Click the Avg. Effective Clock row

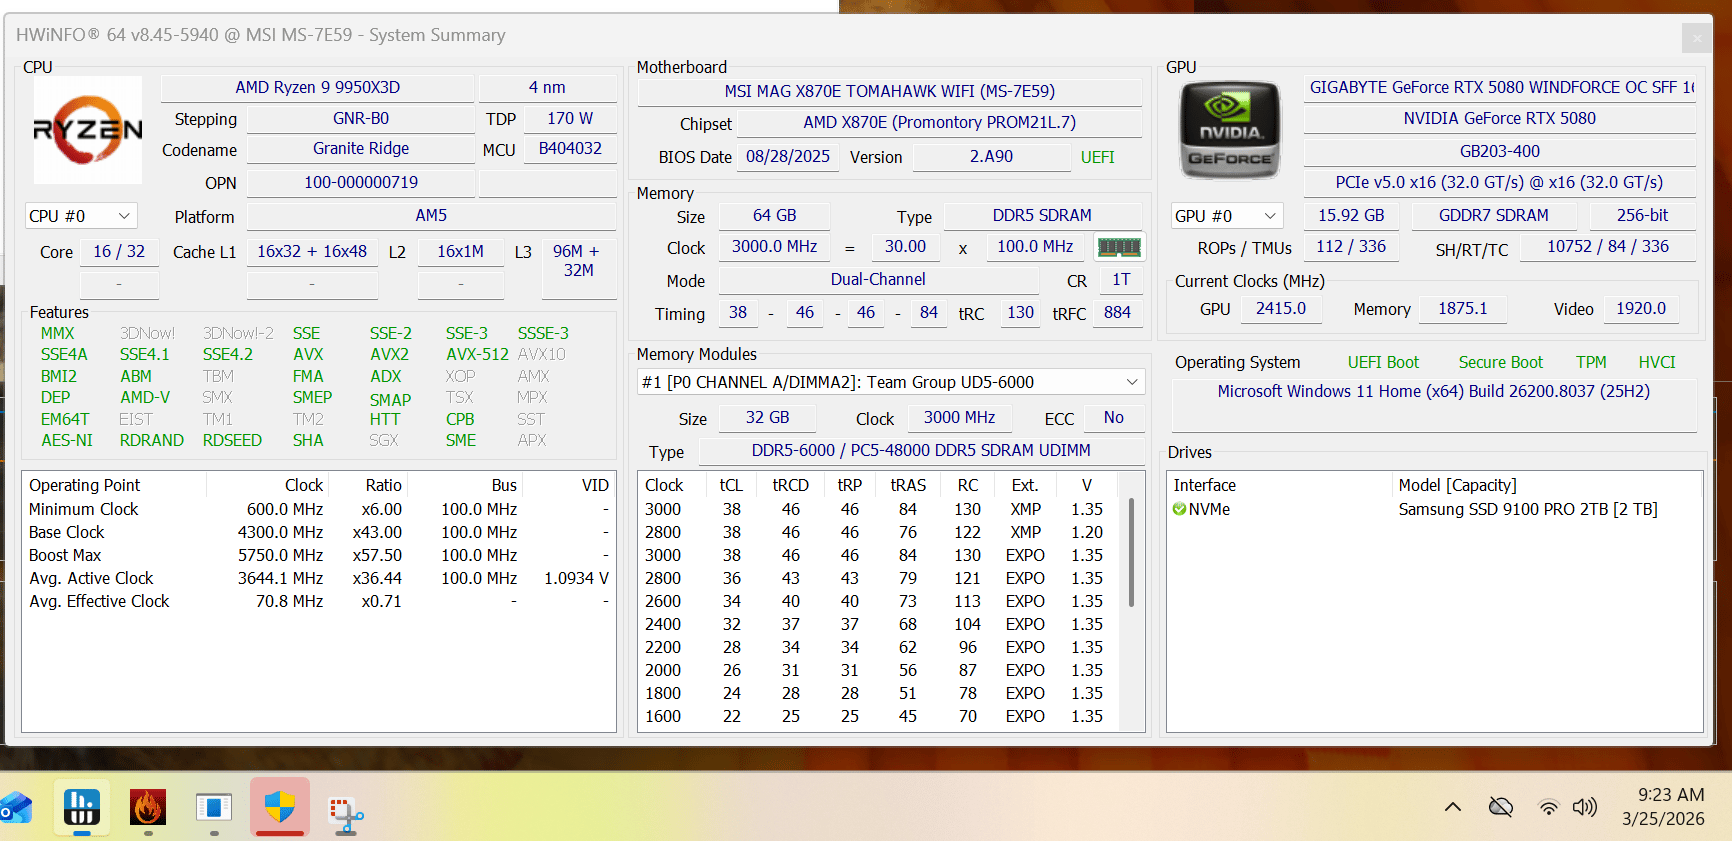318,602
